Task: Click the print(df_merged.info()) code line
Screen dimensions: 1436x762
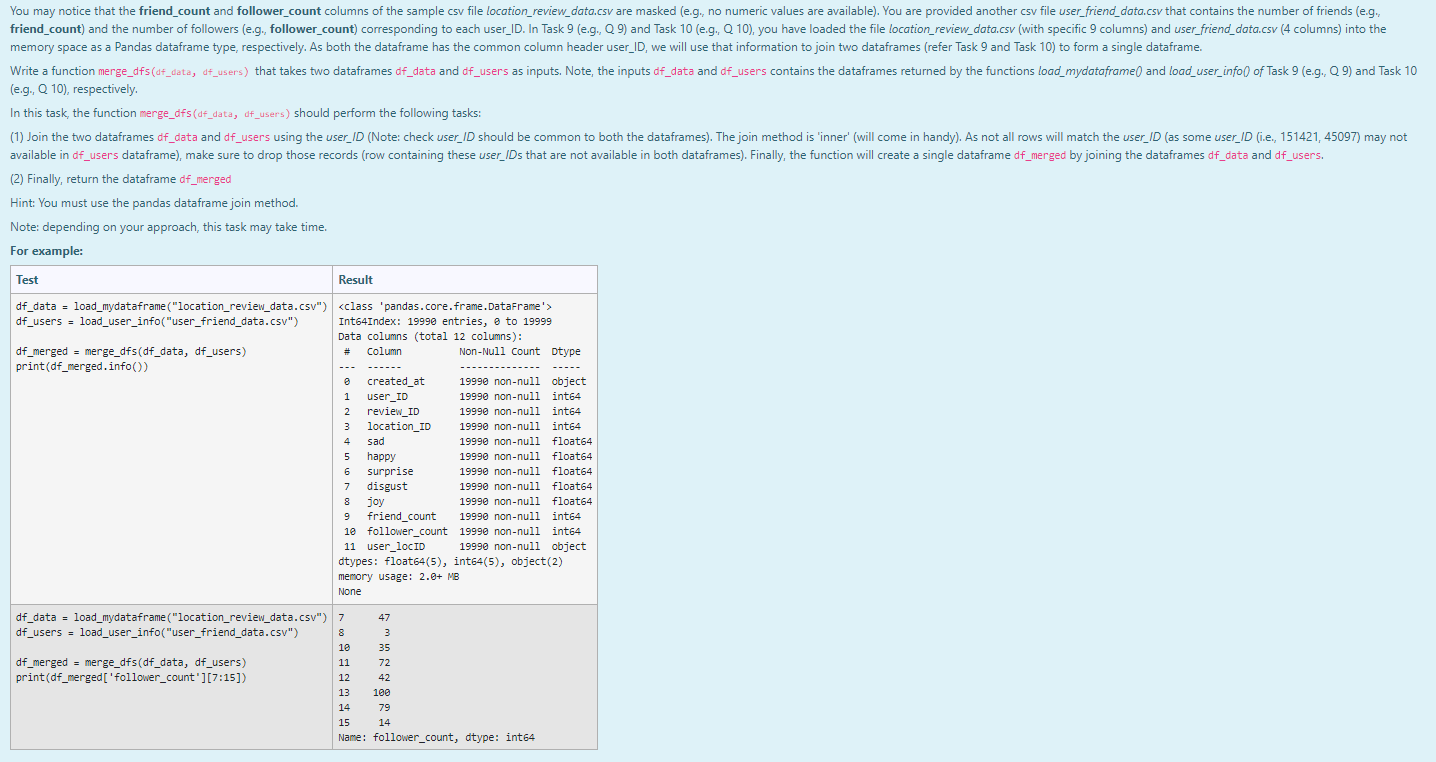Action: click(84, 366)
